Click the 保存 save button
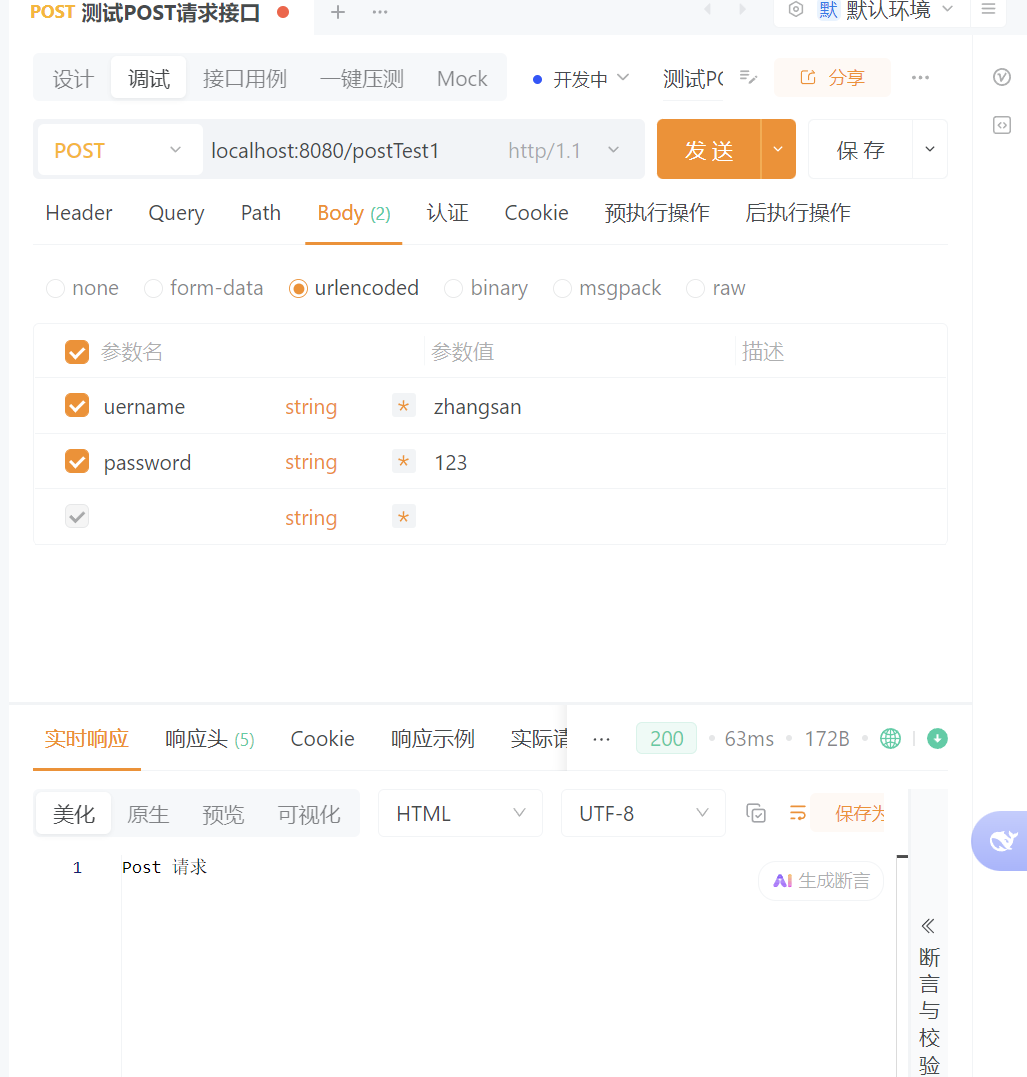Screen dimensions: 1027x1077 point(861,149)
